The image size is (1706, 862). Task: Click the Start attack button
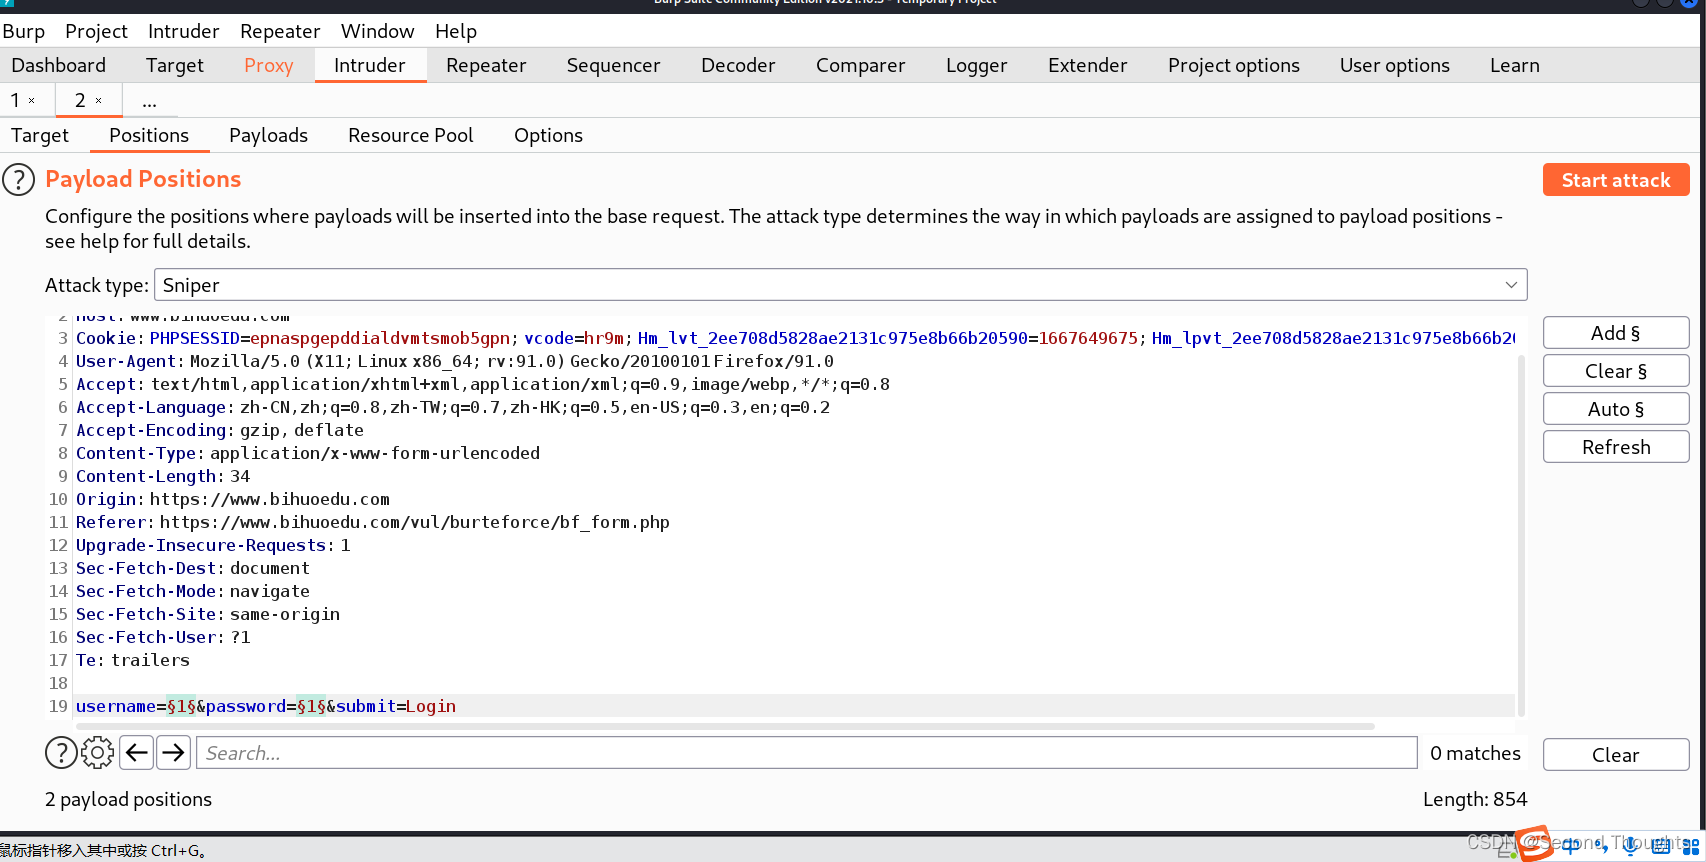coord(1616,180)
